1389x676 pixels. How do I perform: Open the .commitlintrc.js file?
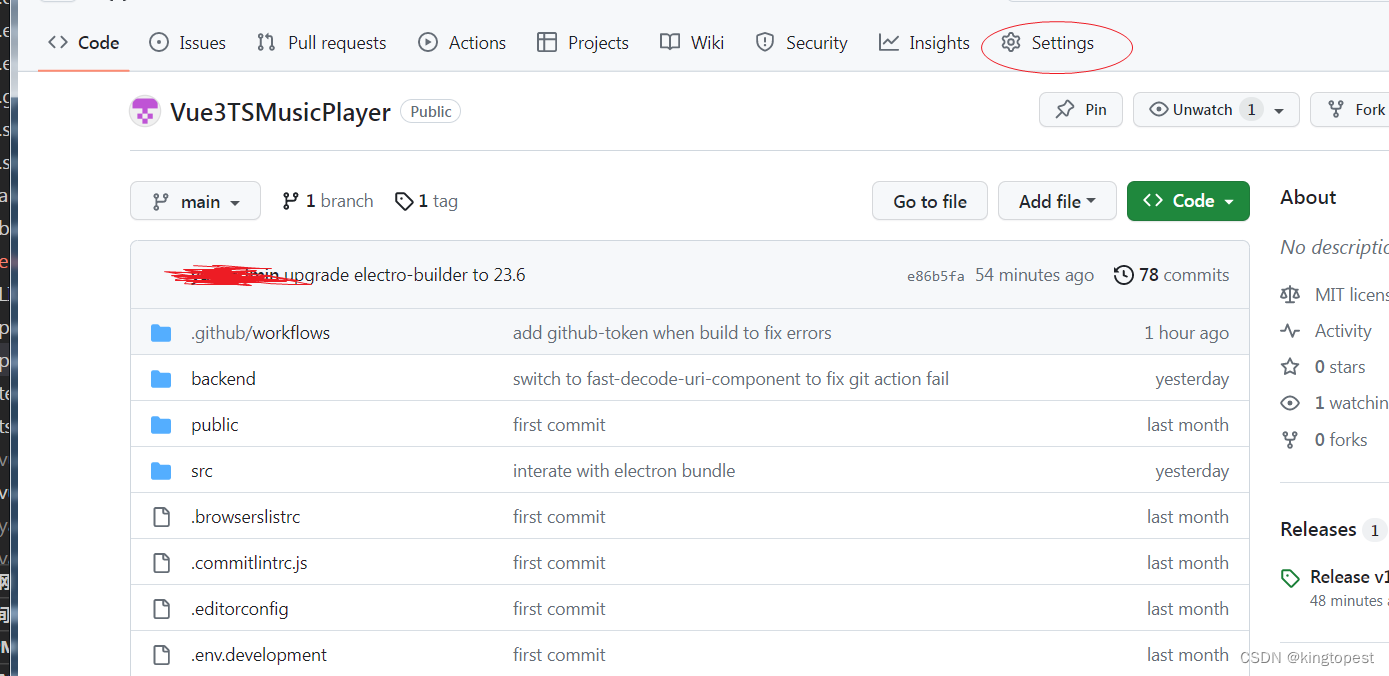(249, 563)
